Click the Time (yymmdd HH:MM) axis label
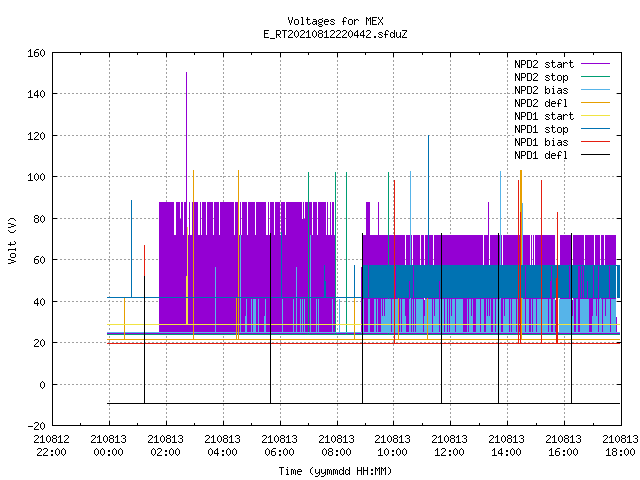640x480 pixels. click(335, 471)
